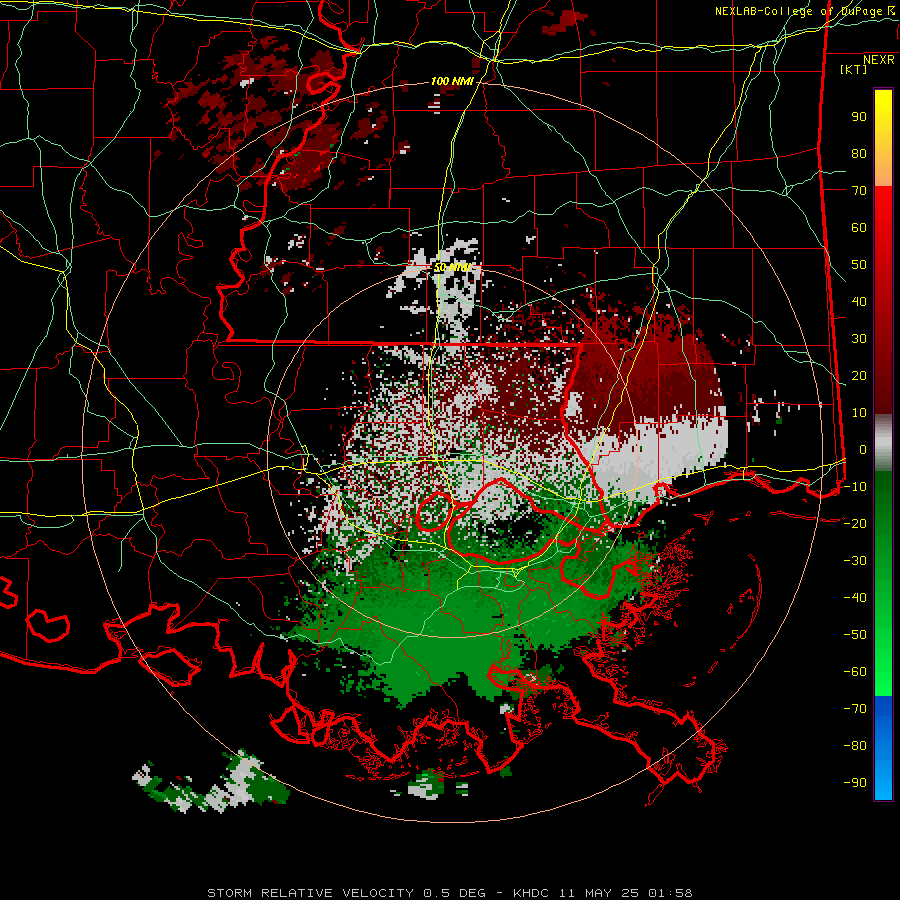Screen dimensions: 900x900
Task: Click the 30 value on the velocity scale
Action: coord(859,339)
